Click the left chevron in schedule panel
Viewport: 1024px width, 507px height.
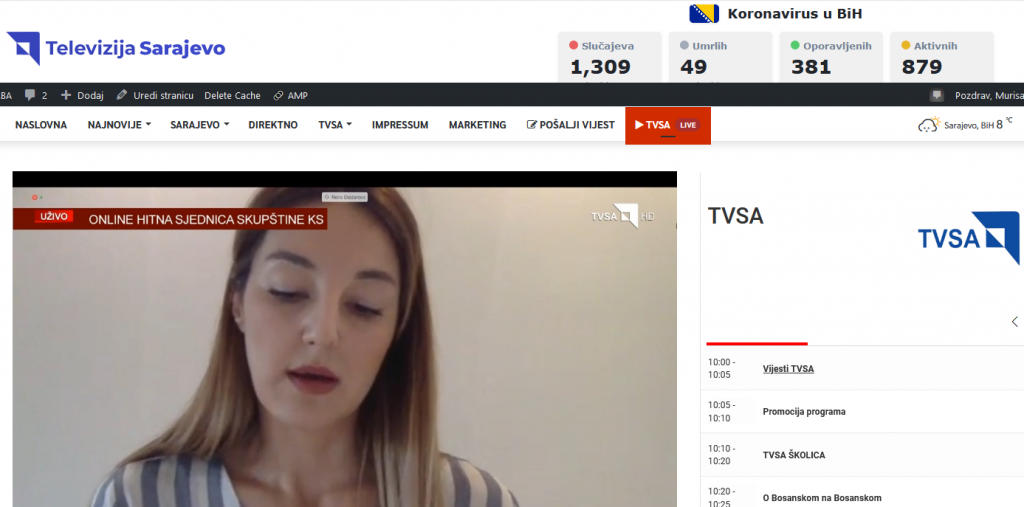click(x=1014, y=322)
